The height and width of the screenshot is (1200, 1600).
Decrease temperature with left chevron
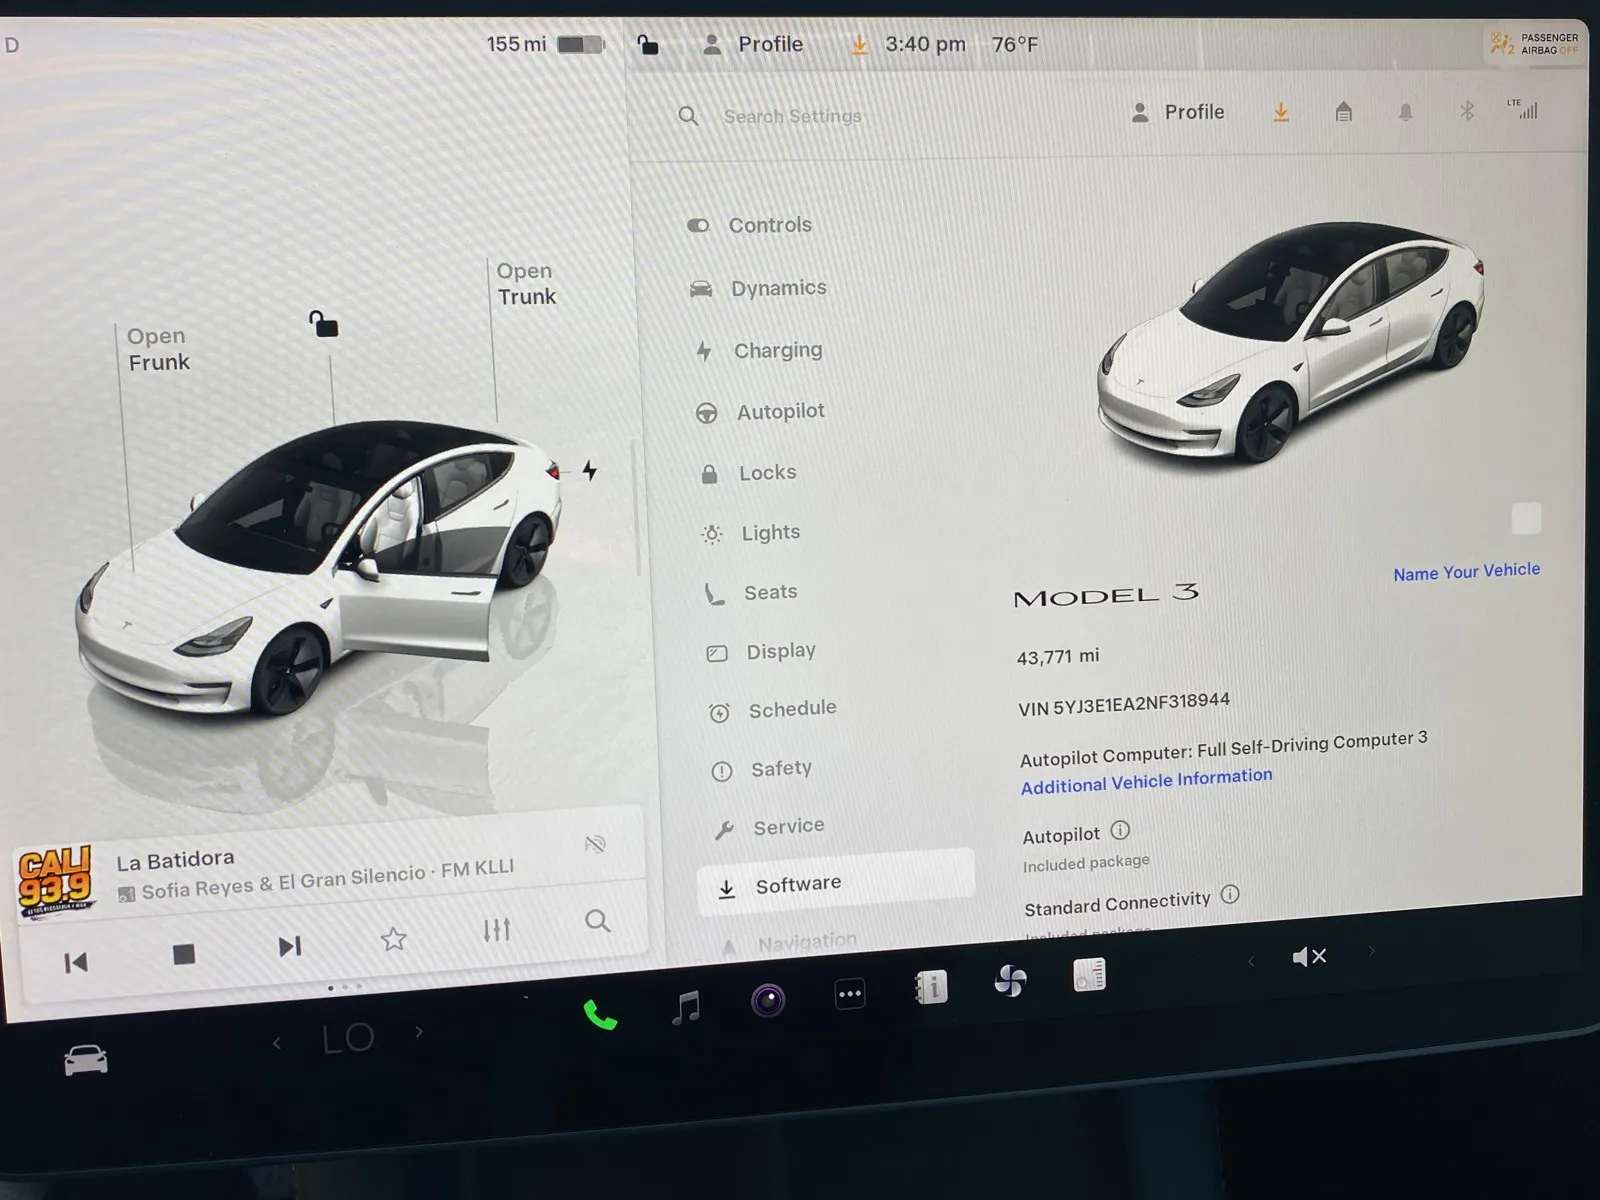277,1044
